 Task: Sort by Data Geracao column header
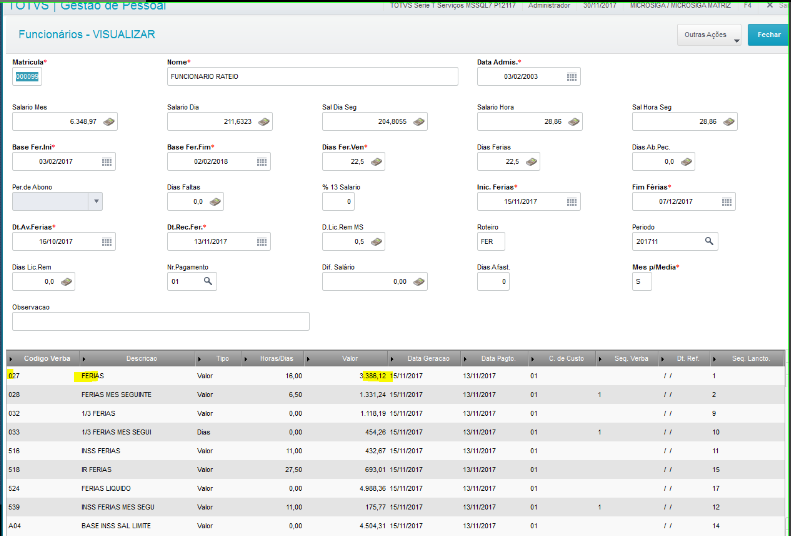424,359
